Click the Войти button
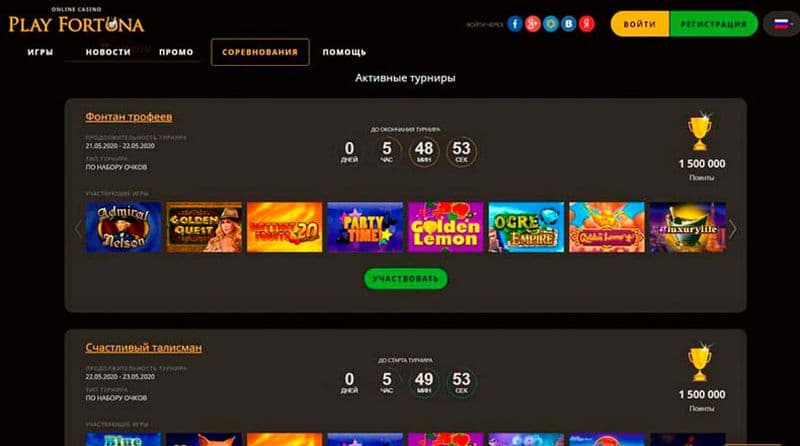This screenshot has width=800, height=446. [x=640, y=23]
